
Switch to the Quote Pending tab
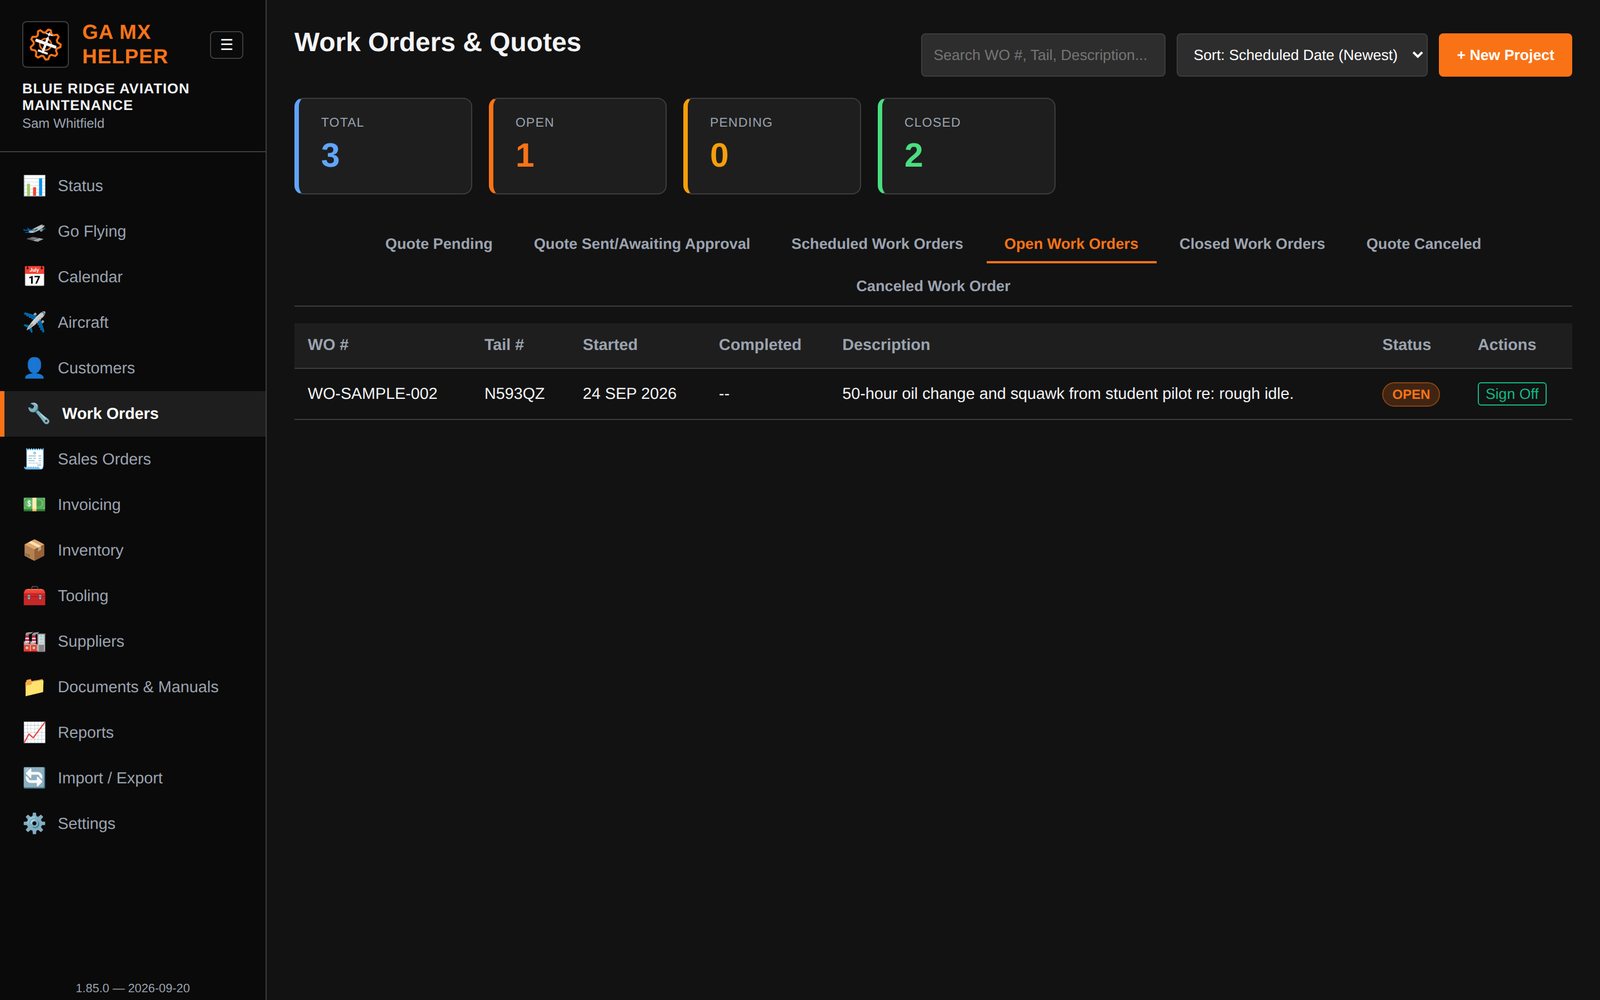439,244
